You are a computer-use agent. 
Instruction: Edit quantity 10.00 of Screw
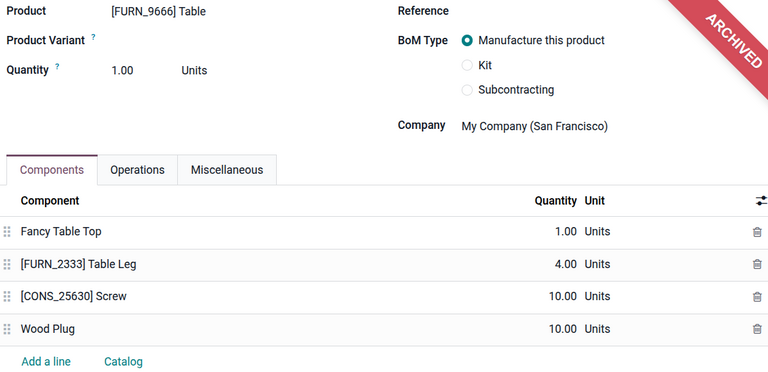click(563, 297)
